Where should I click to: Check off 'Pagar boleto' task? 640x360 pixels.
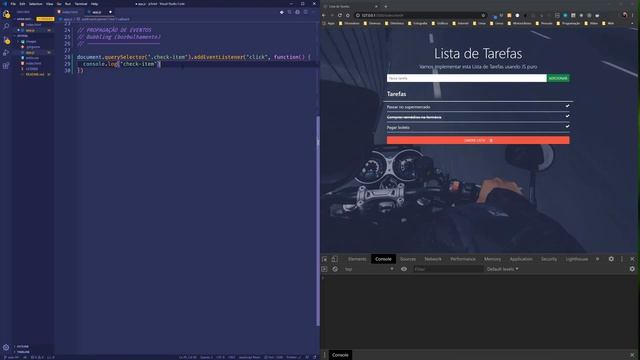(567, 127)
